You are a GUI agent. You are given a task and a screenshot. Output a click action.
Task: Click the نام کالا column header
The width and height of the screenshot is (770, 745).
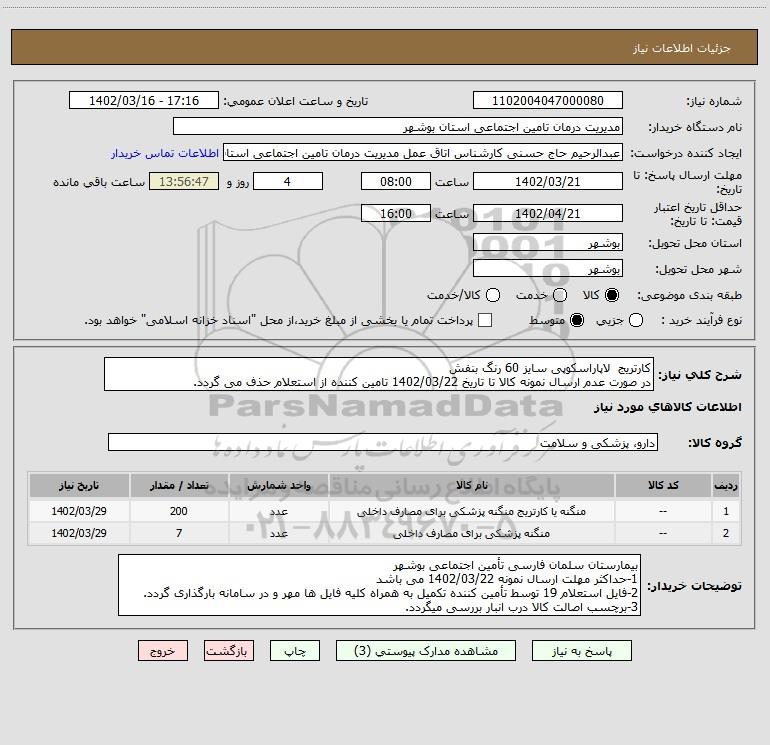471,486
